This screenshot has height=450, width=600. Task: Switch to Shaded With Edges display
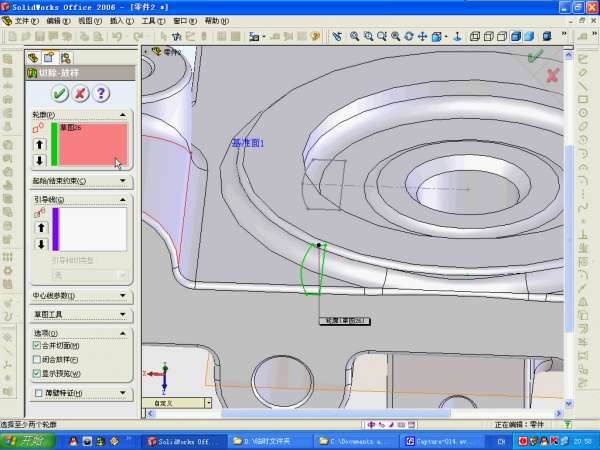coord(516,37)
